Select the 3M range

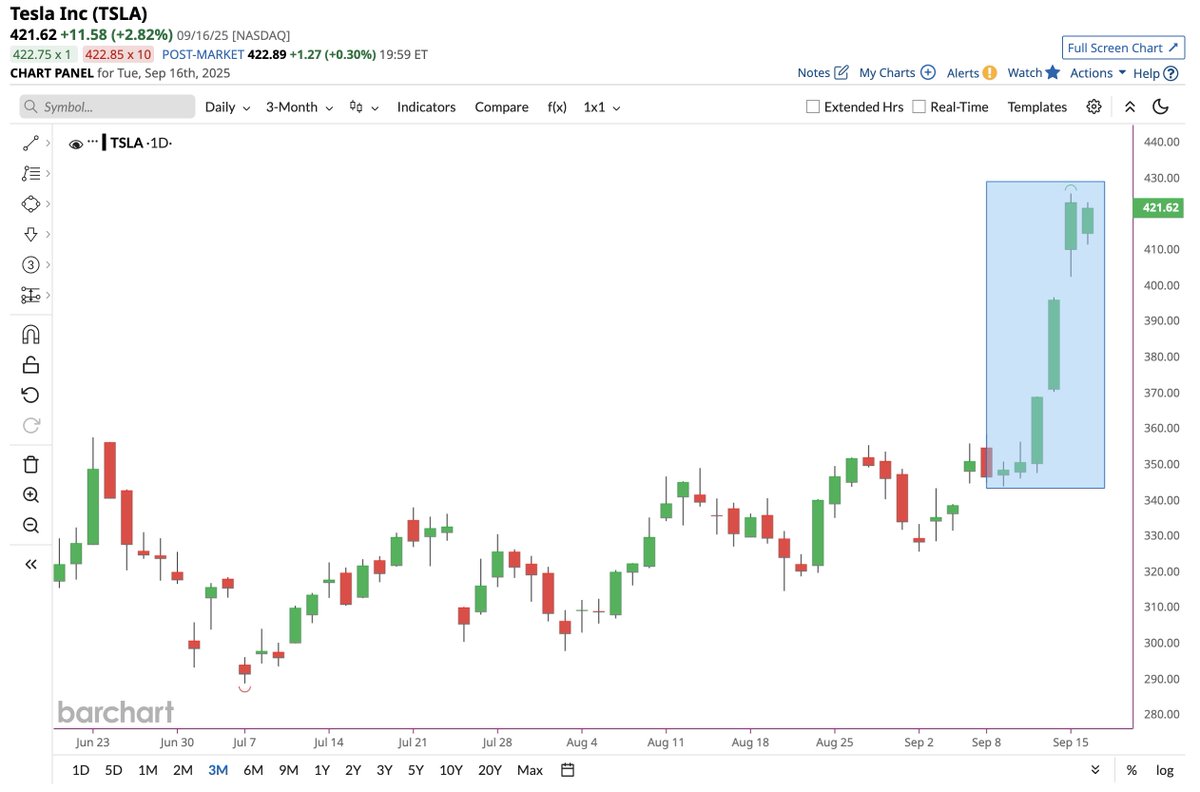click(x=218, y=770)
